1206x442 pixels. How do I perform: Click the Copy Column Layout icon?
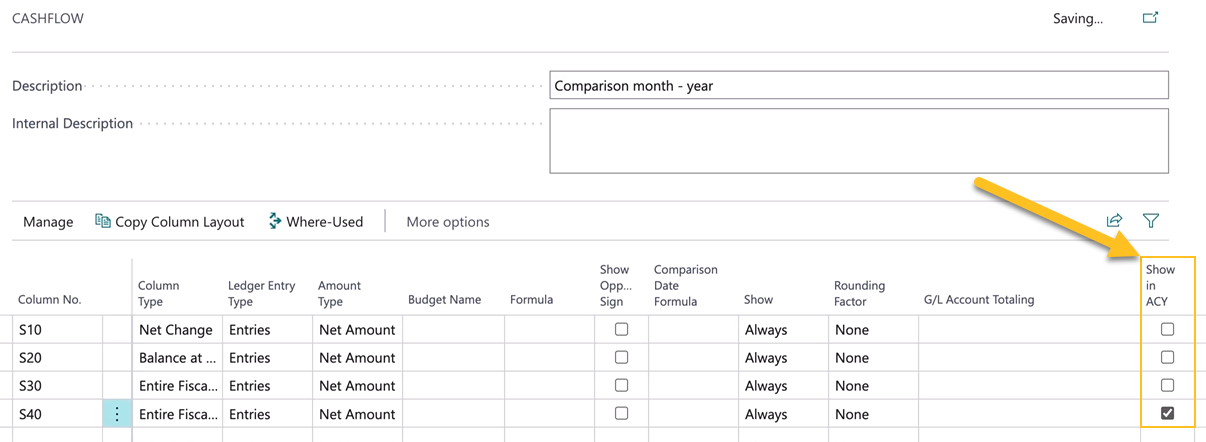(x=103, y=221)
